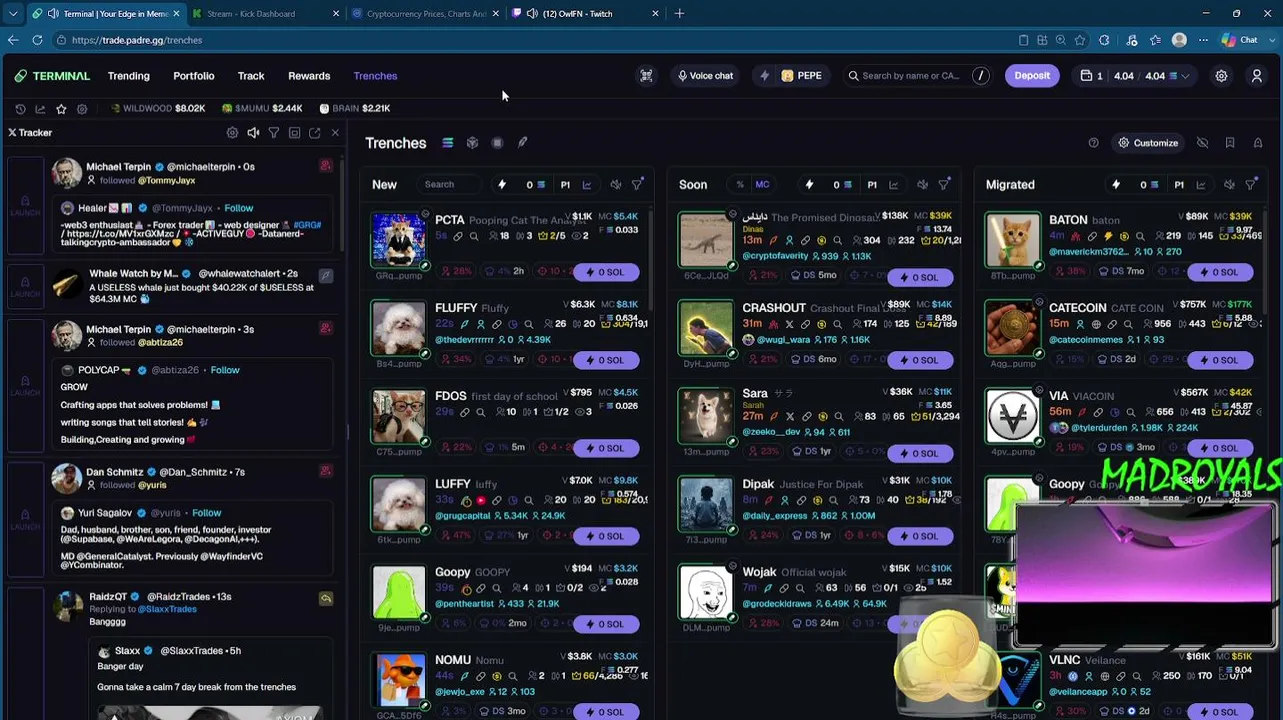The height and width of the screenshot is (720, 1283).
Task: Open the Portfolio tab
Action: click(x=194, y=76)
